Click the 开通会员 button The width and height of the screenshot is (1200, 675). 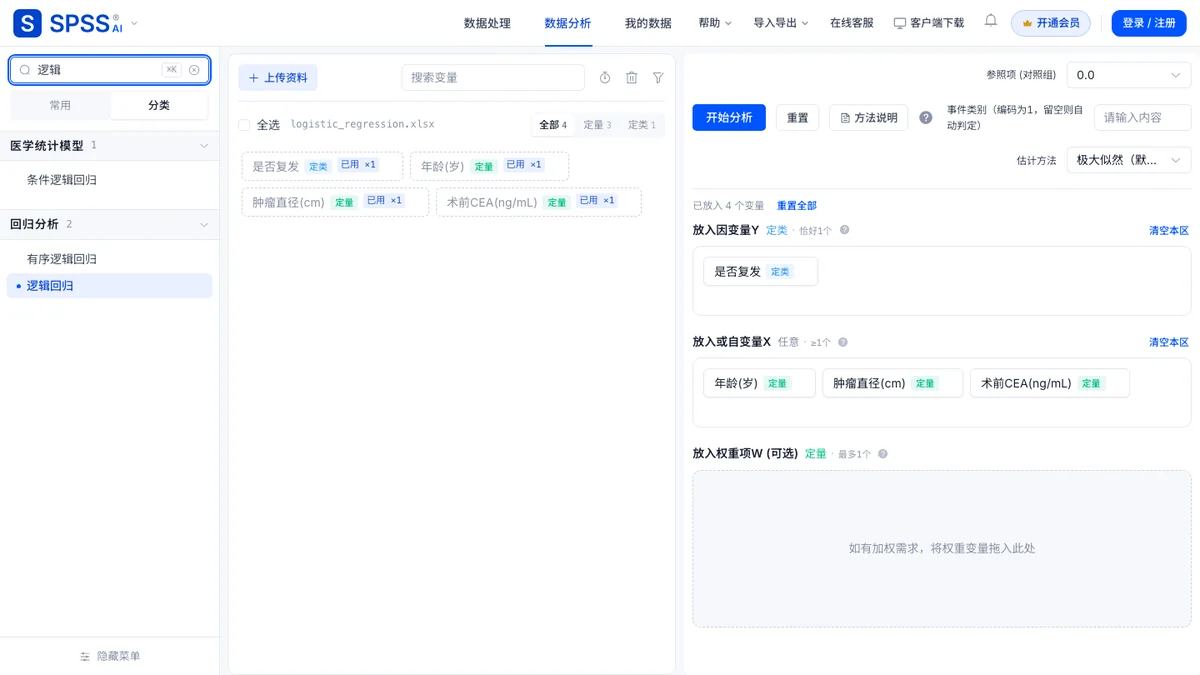click(1051, 23)
